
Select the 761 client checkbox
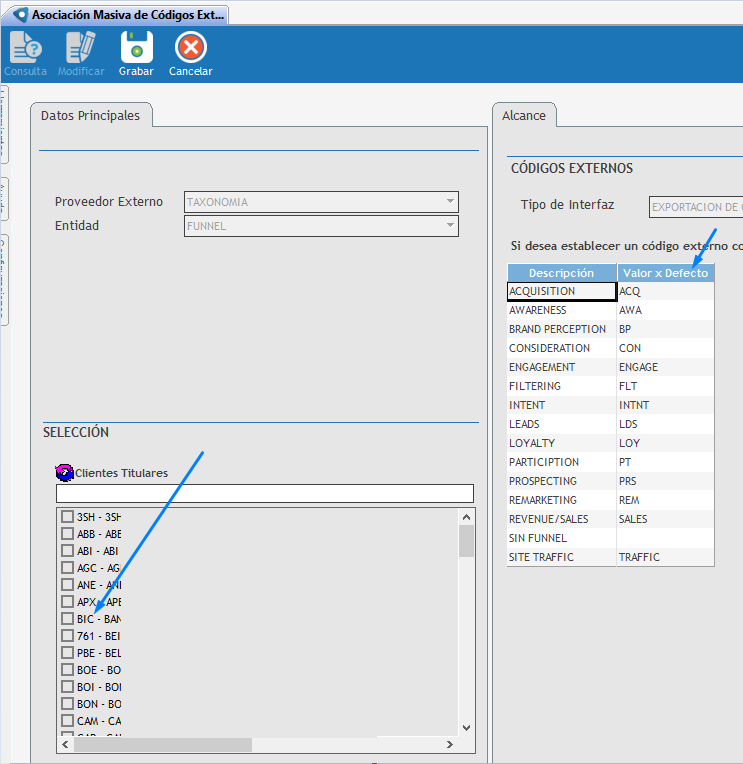click(68, 636)
